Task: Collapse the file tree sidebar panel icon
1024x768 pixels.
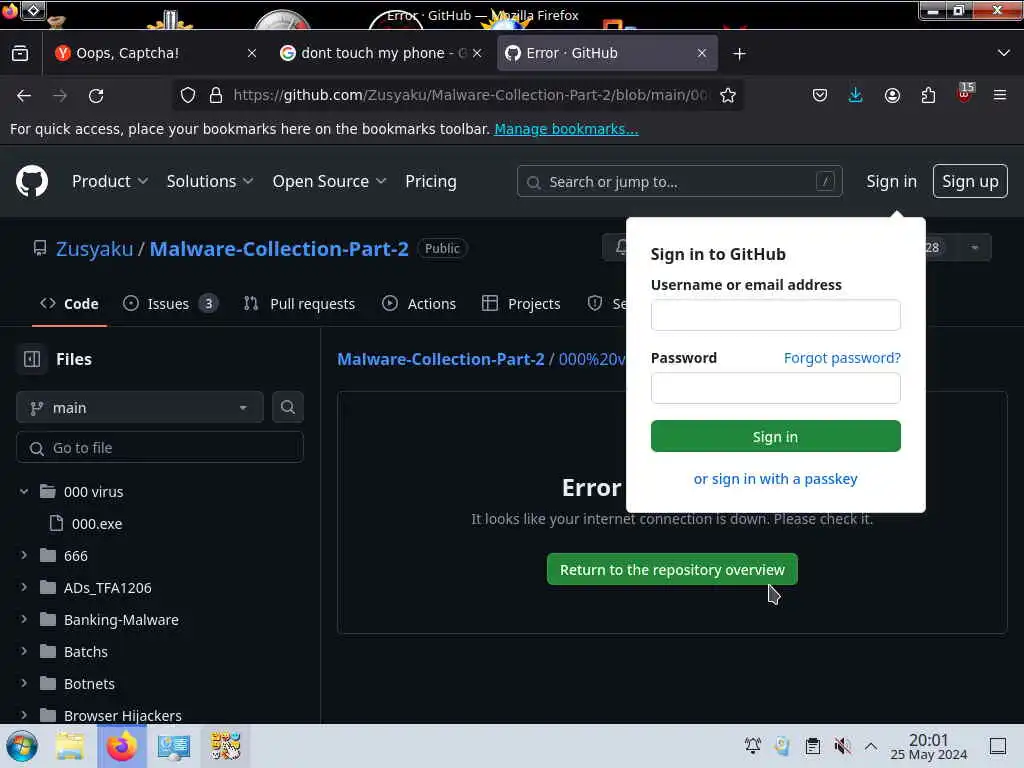Action: (31, 359)
